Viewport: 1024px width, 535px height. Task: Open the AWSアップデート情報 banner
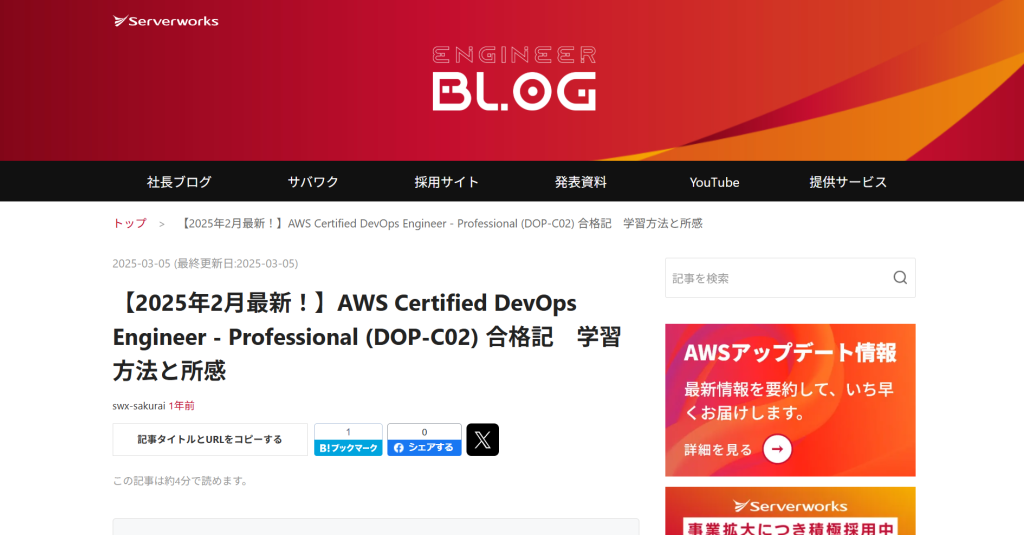pos(790,400)
